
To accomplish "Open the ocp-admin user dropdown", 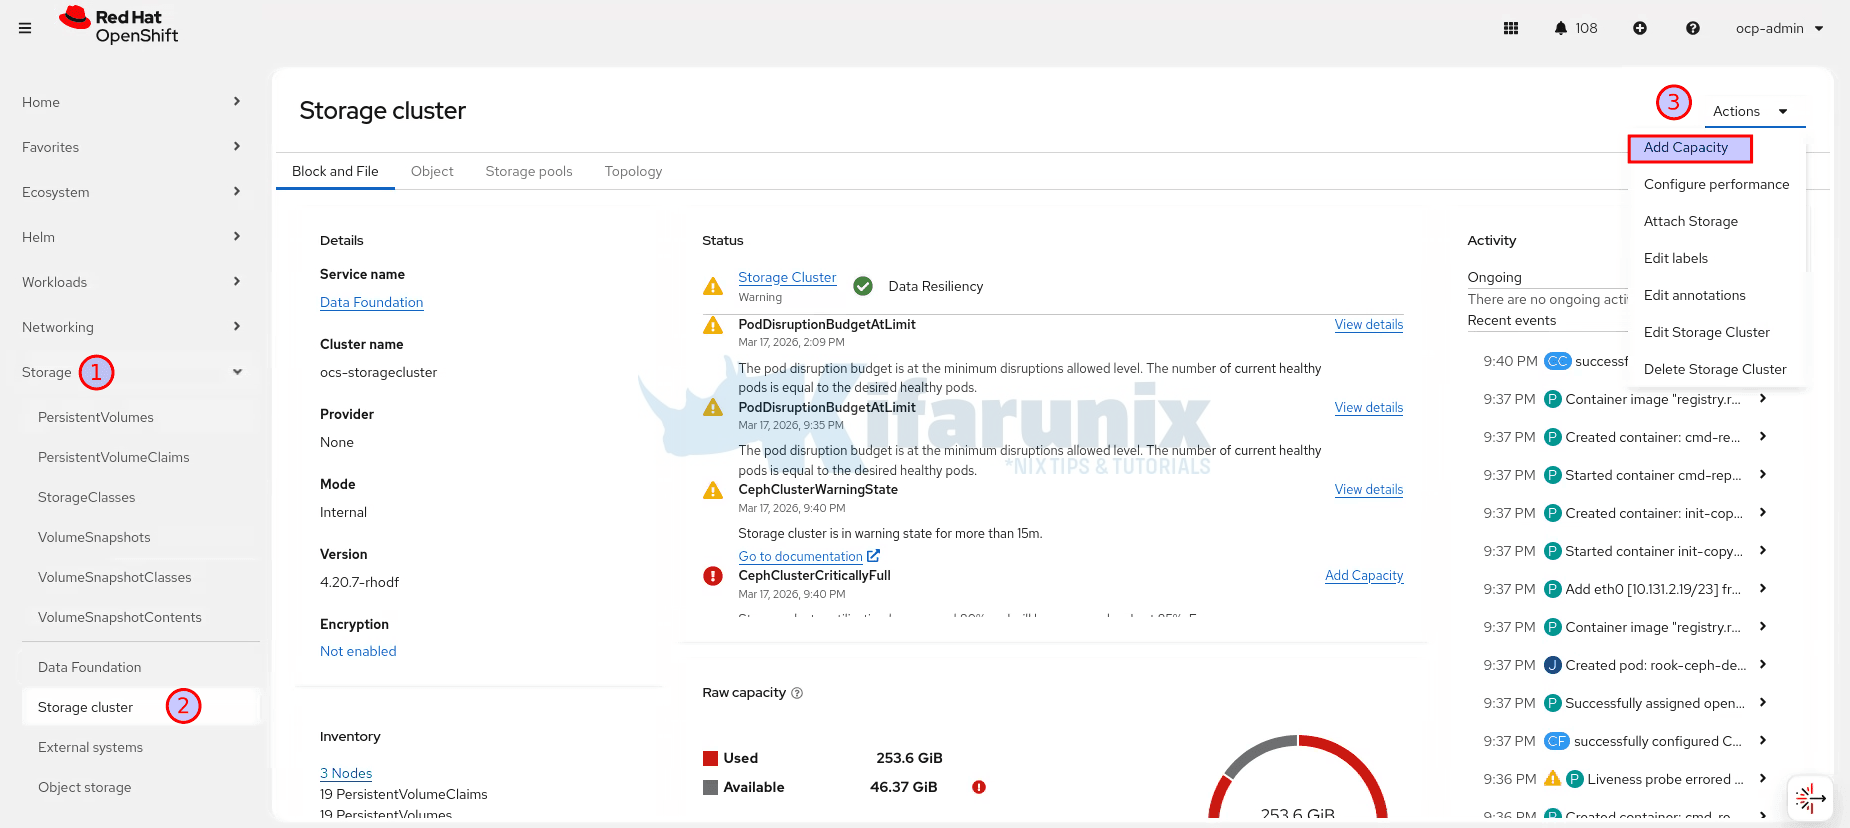I will coord(1780,28).
